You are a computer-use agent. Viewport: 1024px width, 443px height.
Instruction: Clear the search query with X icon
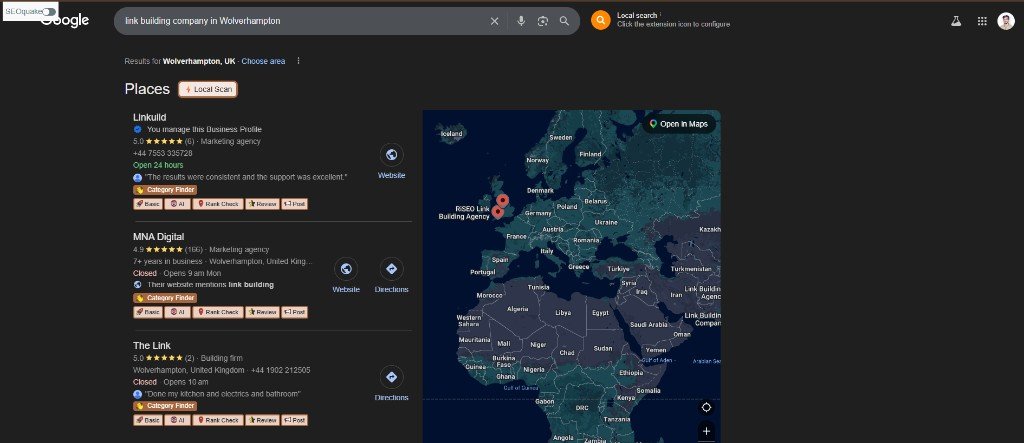(494, 21)
